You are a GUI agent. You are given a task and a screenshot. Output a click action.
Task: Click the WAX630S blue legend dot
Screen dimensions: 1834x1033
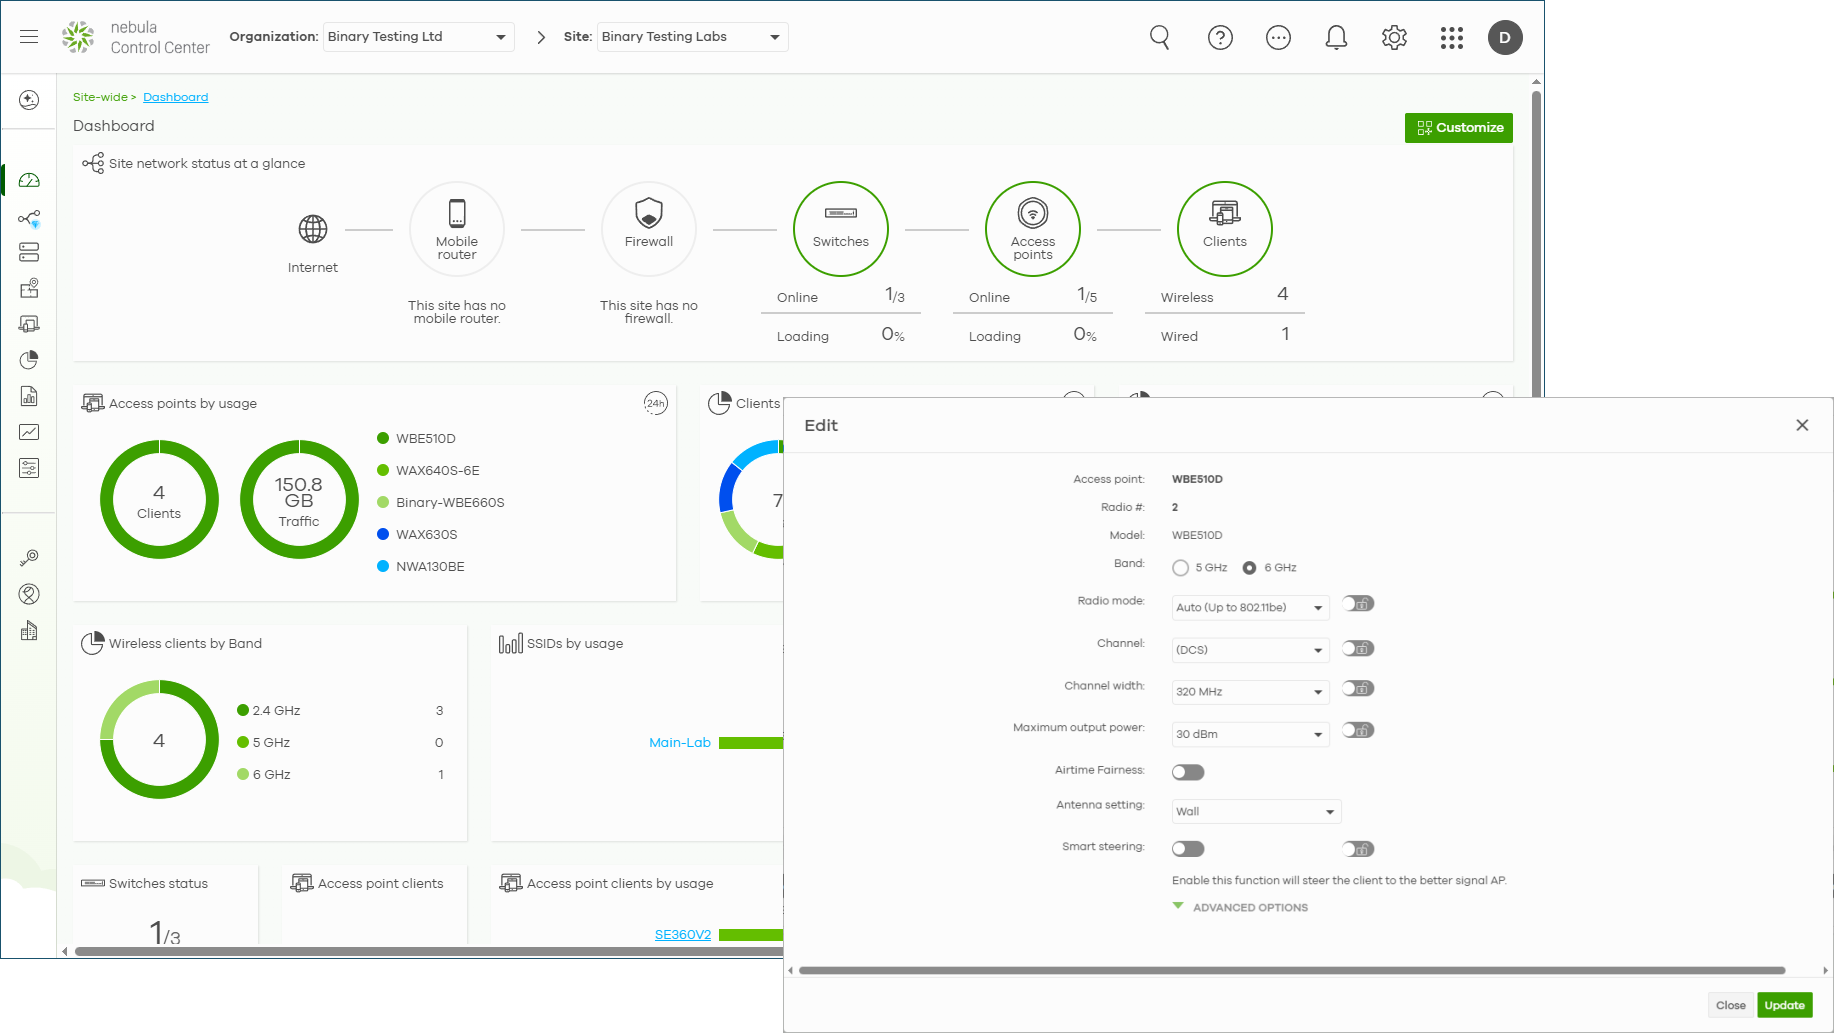coord(383,534)
